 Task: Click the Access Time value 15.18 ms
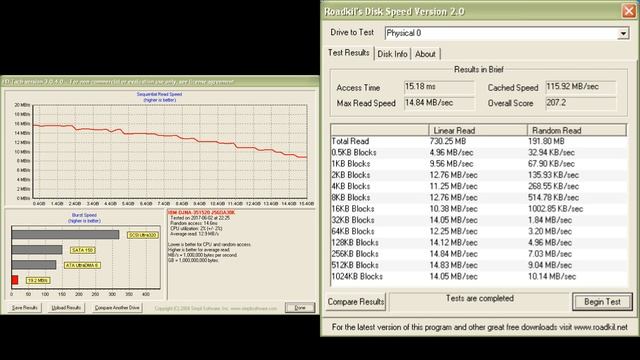[x=439, y=87]
